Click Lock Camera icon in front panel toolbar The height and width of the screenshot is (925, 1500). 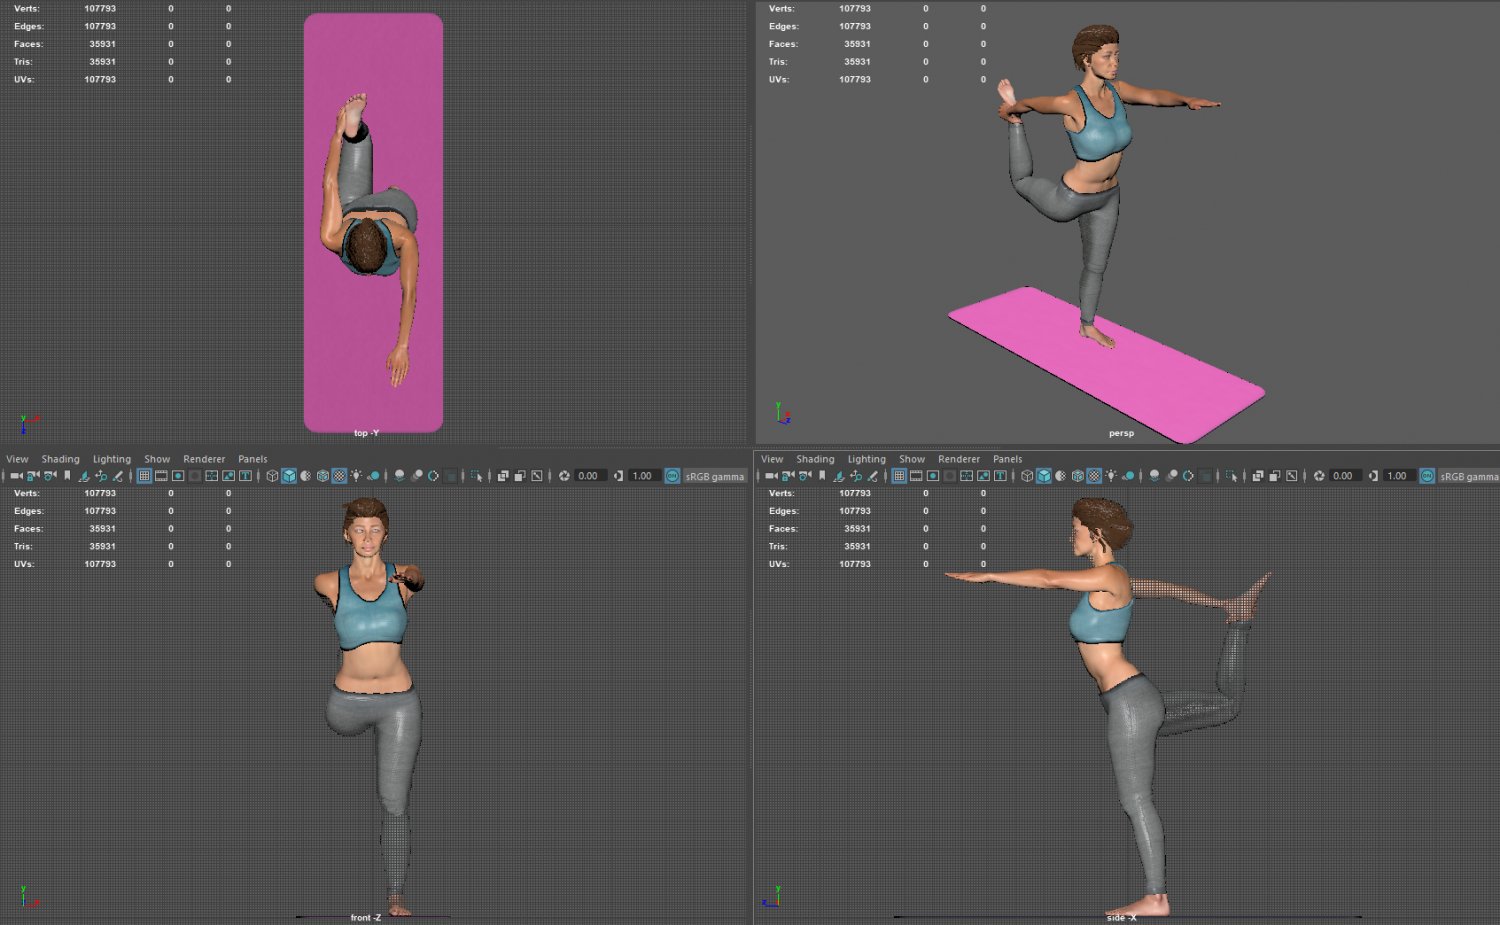(33, 476)
